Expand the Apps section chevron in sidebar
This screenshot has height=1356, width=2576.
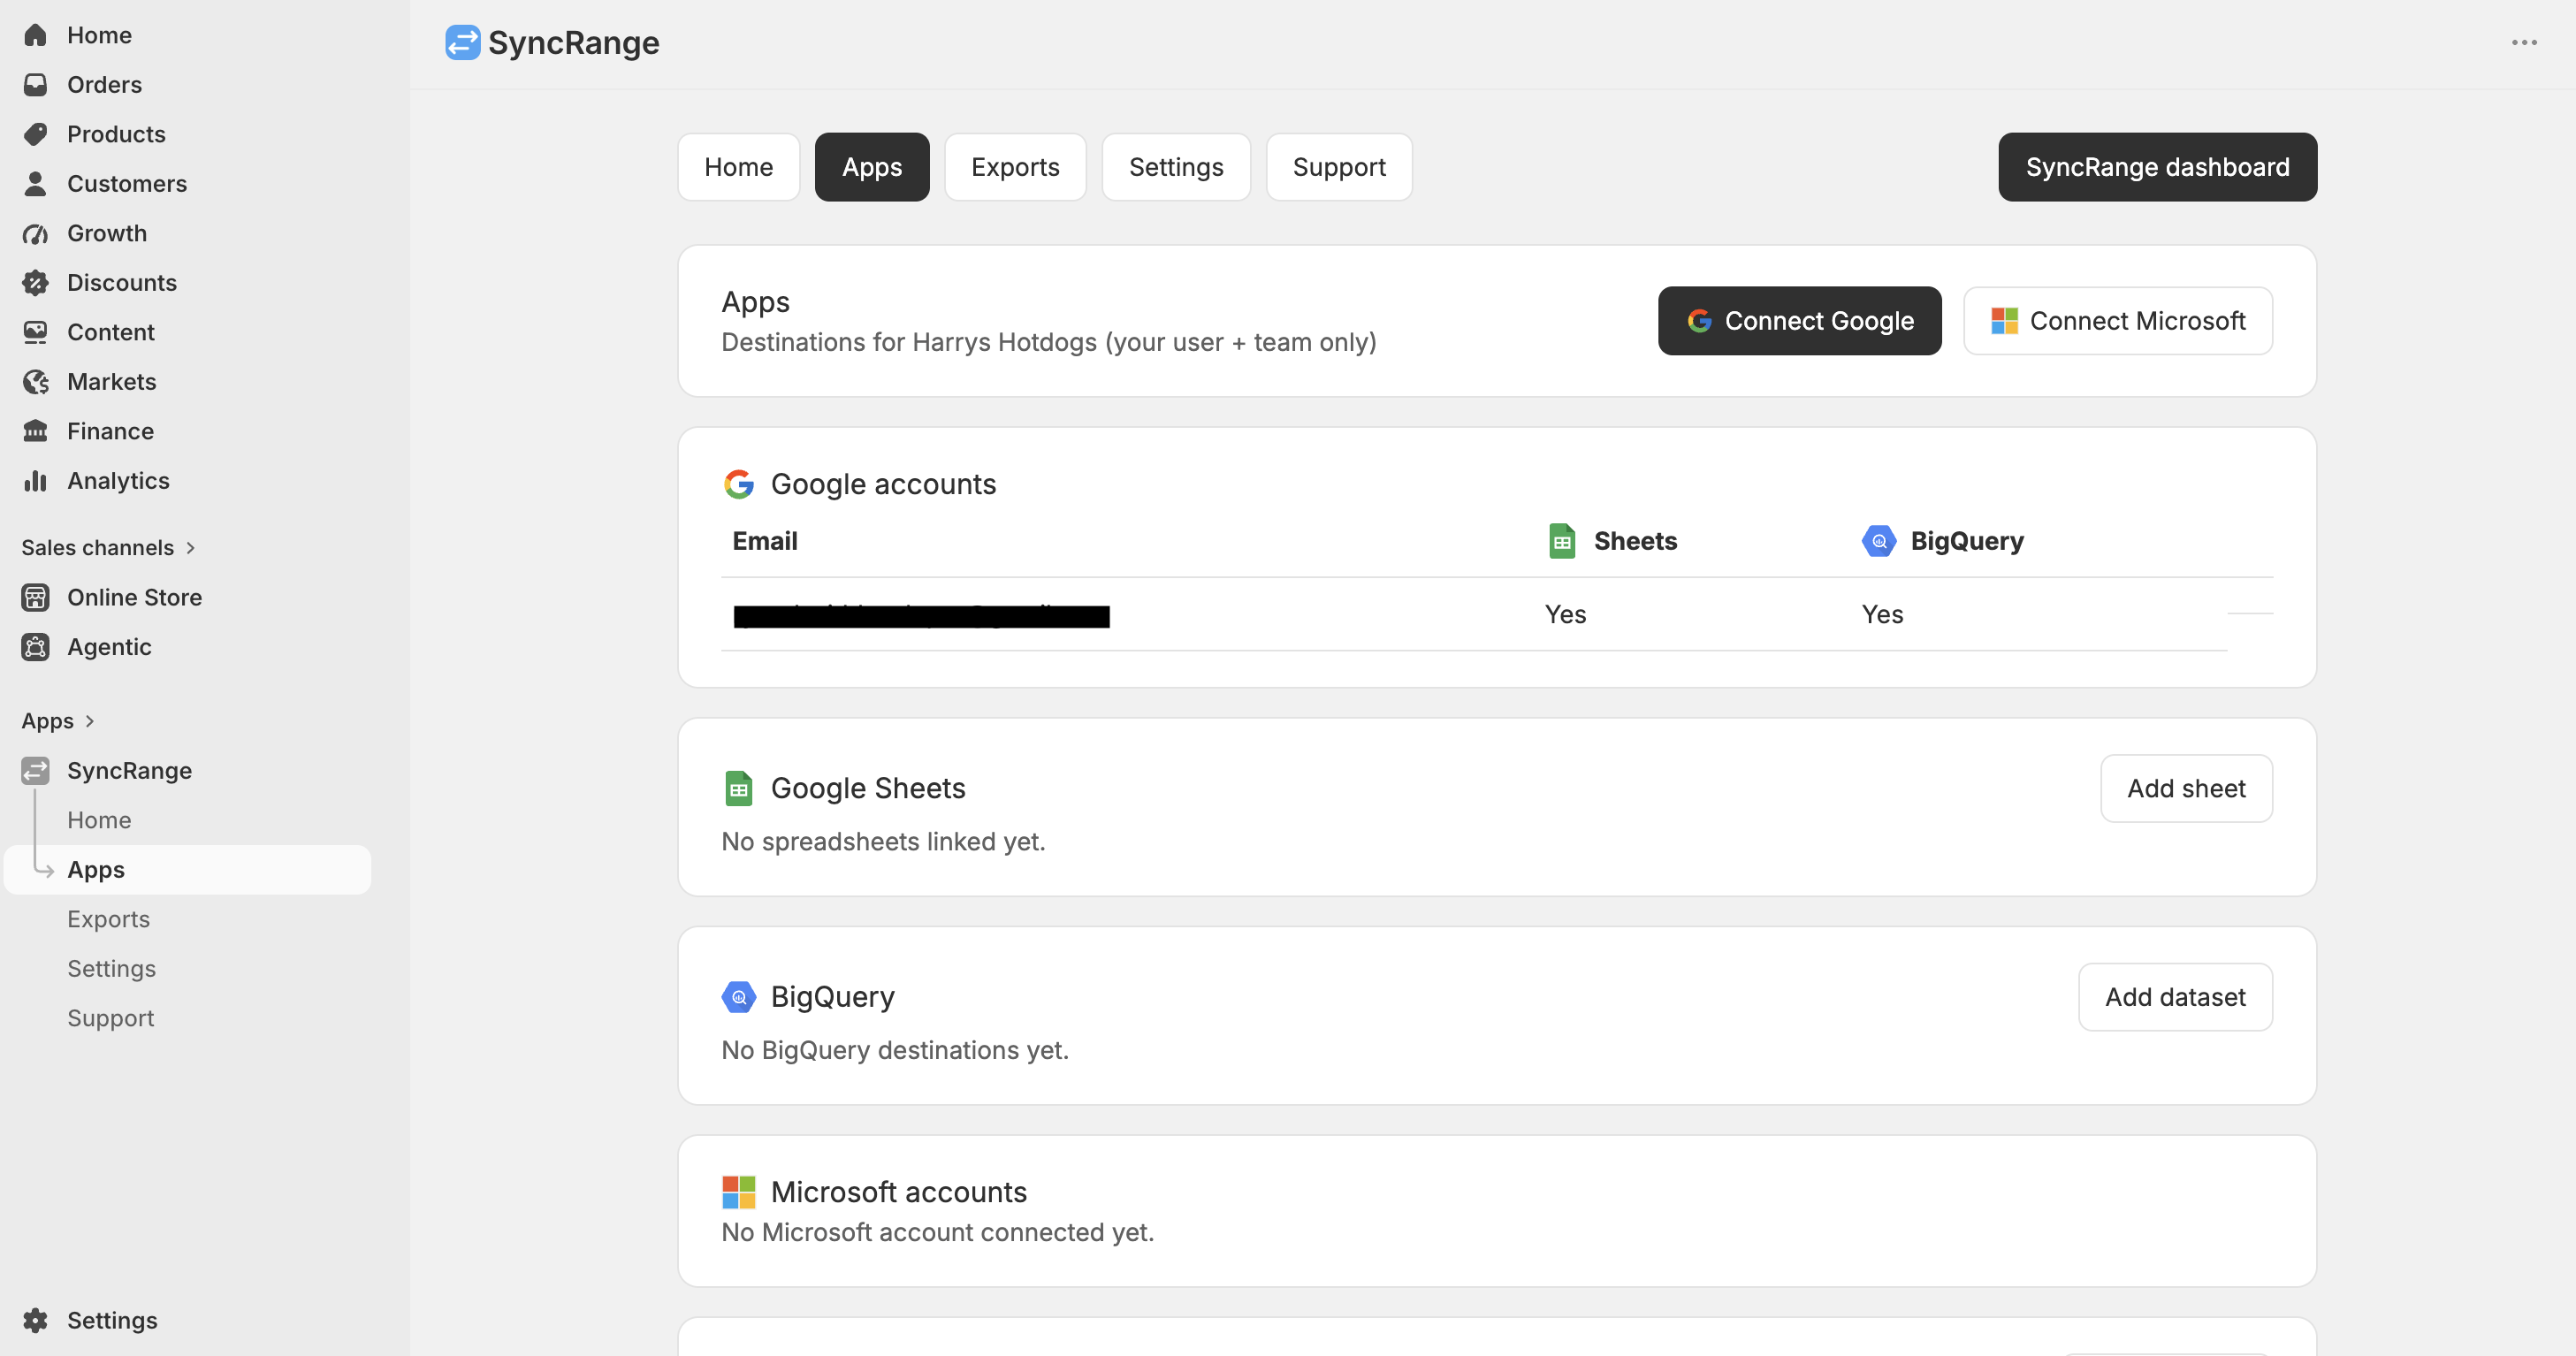tap(90, 721)
